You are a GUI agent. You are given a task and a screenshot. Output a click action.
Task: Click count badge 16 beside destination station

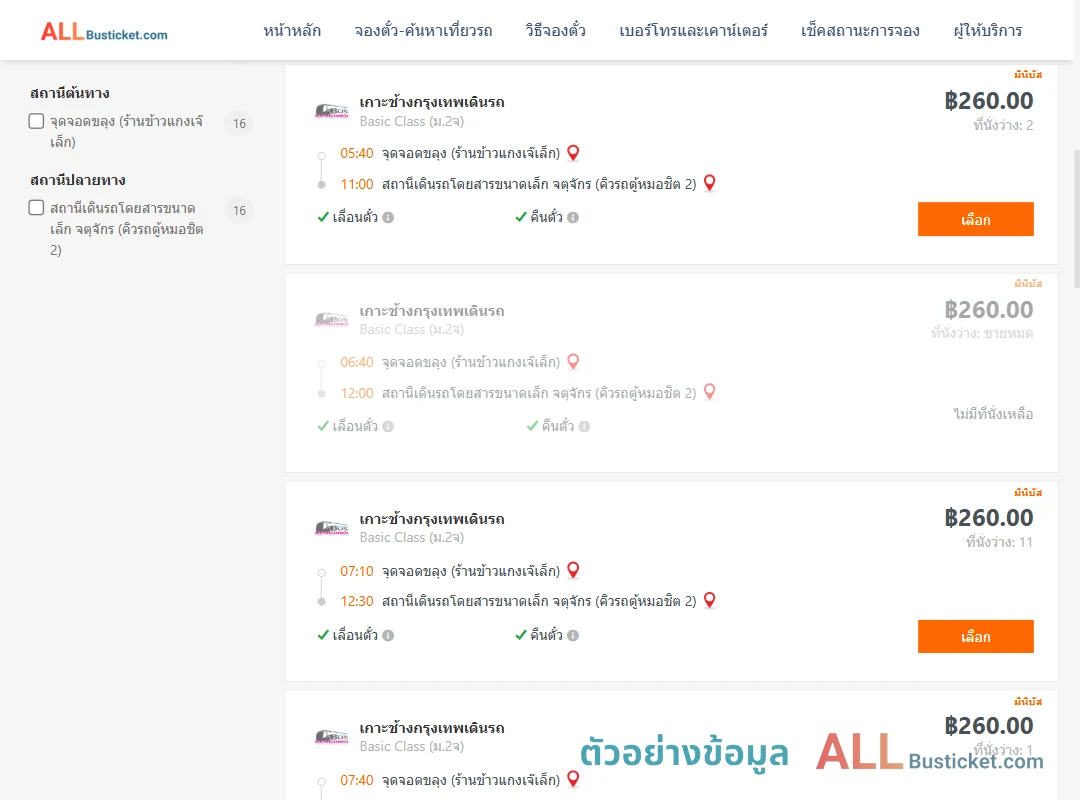click(239, 210)
